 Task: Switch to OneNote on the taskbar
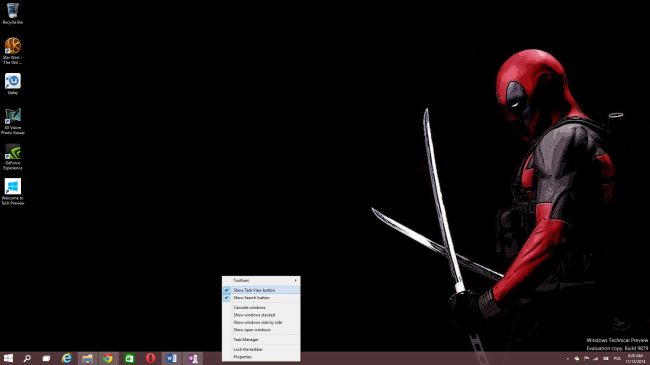pyautogui.click(x=193, y=358)
